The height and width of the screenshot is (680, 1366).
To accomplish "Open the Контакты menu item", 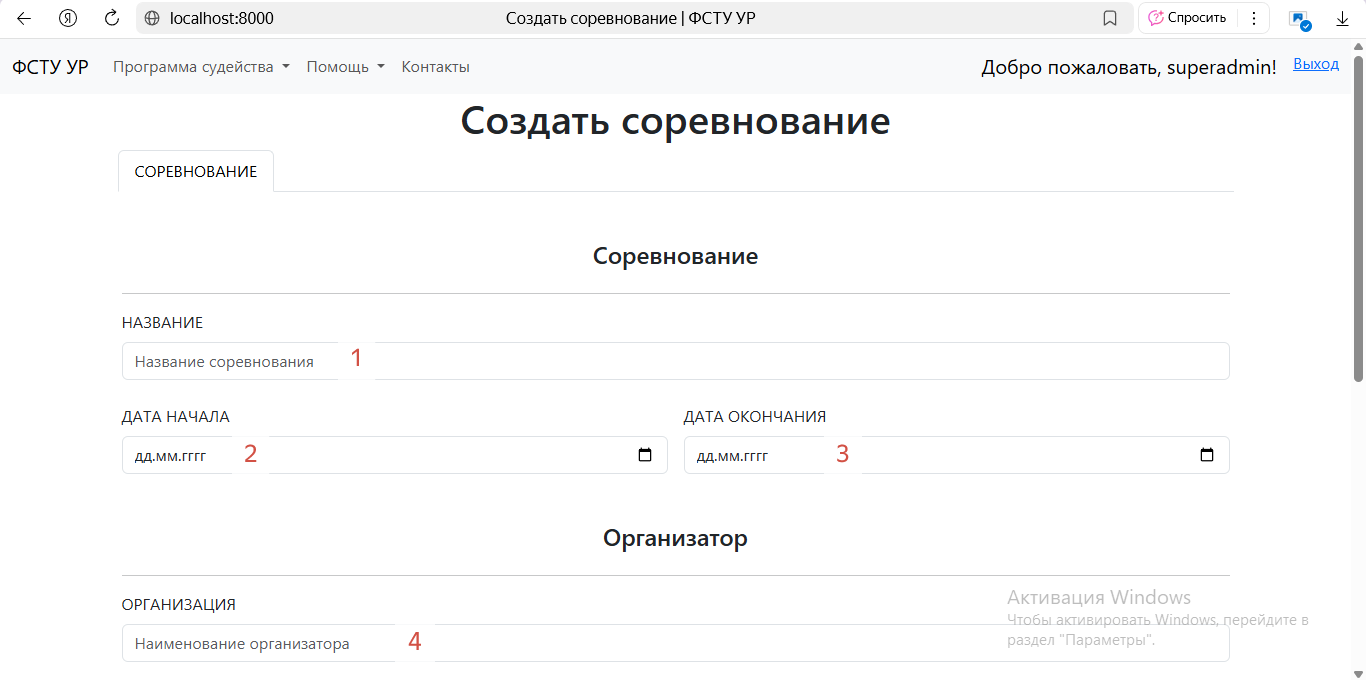I will point(435,67).
